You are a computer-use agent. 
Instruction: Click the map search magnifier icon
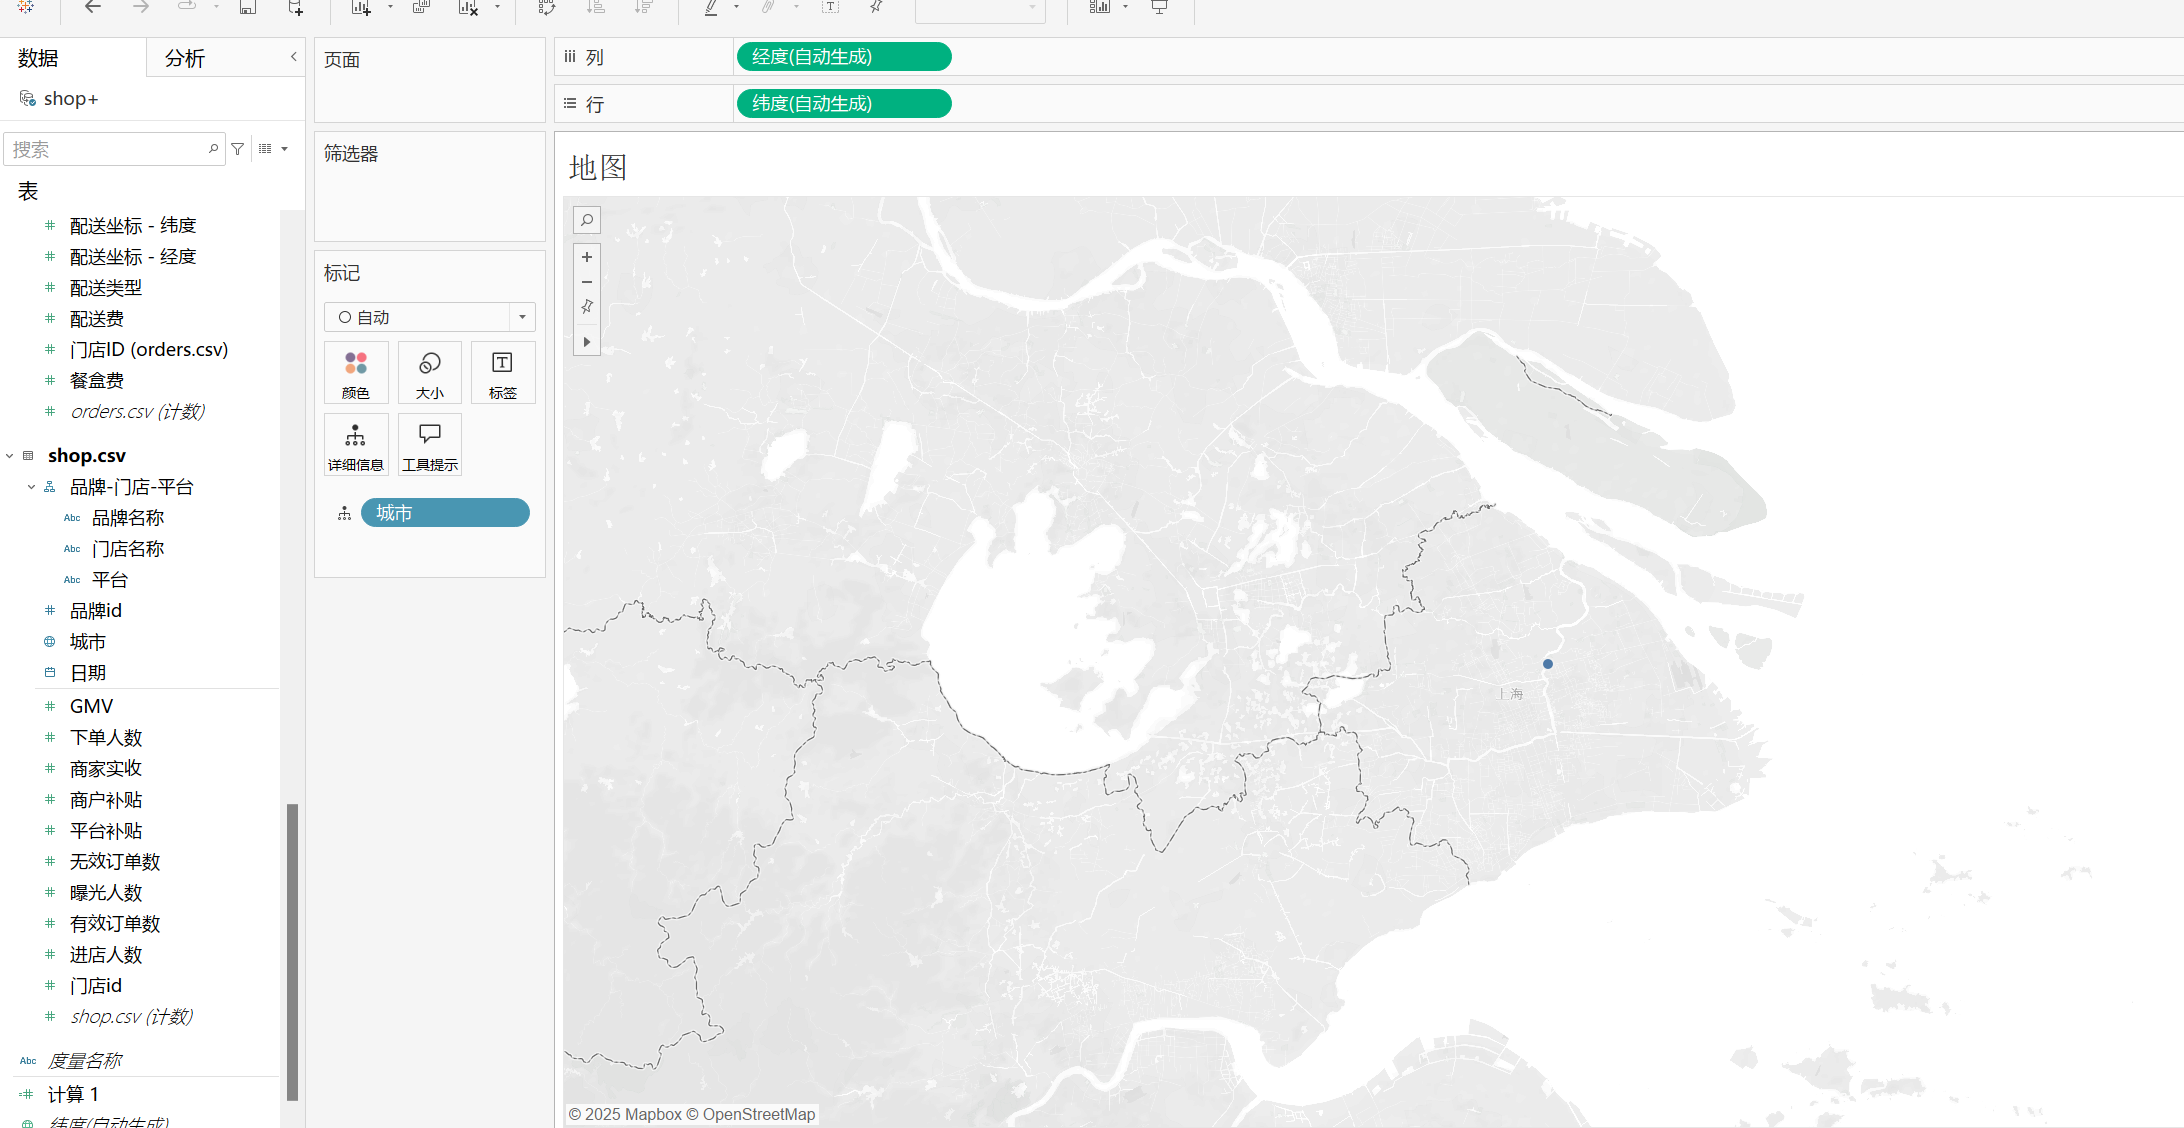[x=587, y=220]
